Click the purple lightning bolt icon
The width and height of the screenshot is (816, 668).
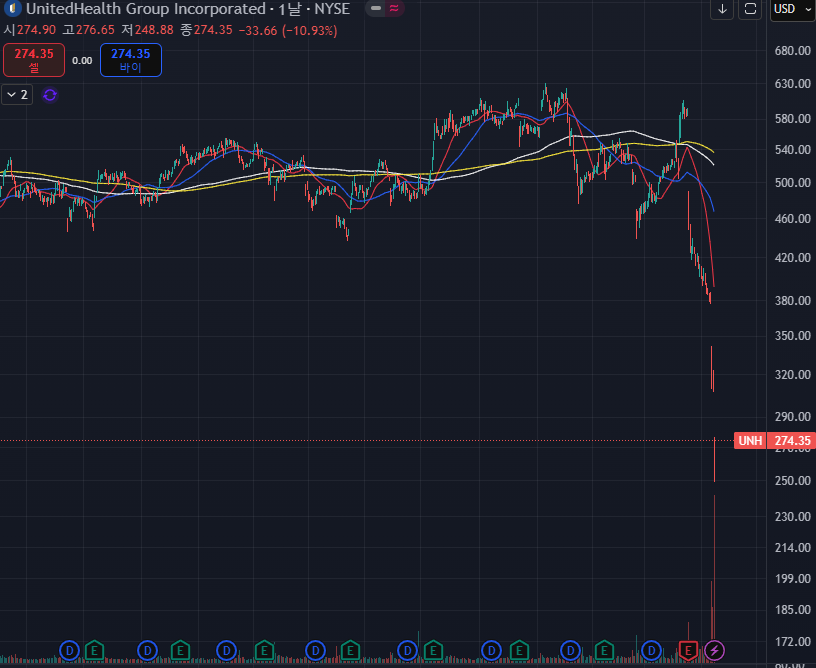pos(715,650)
